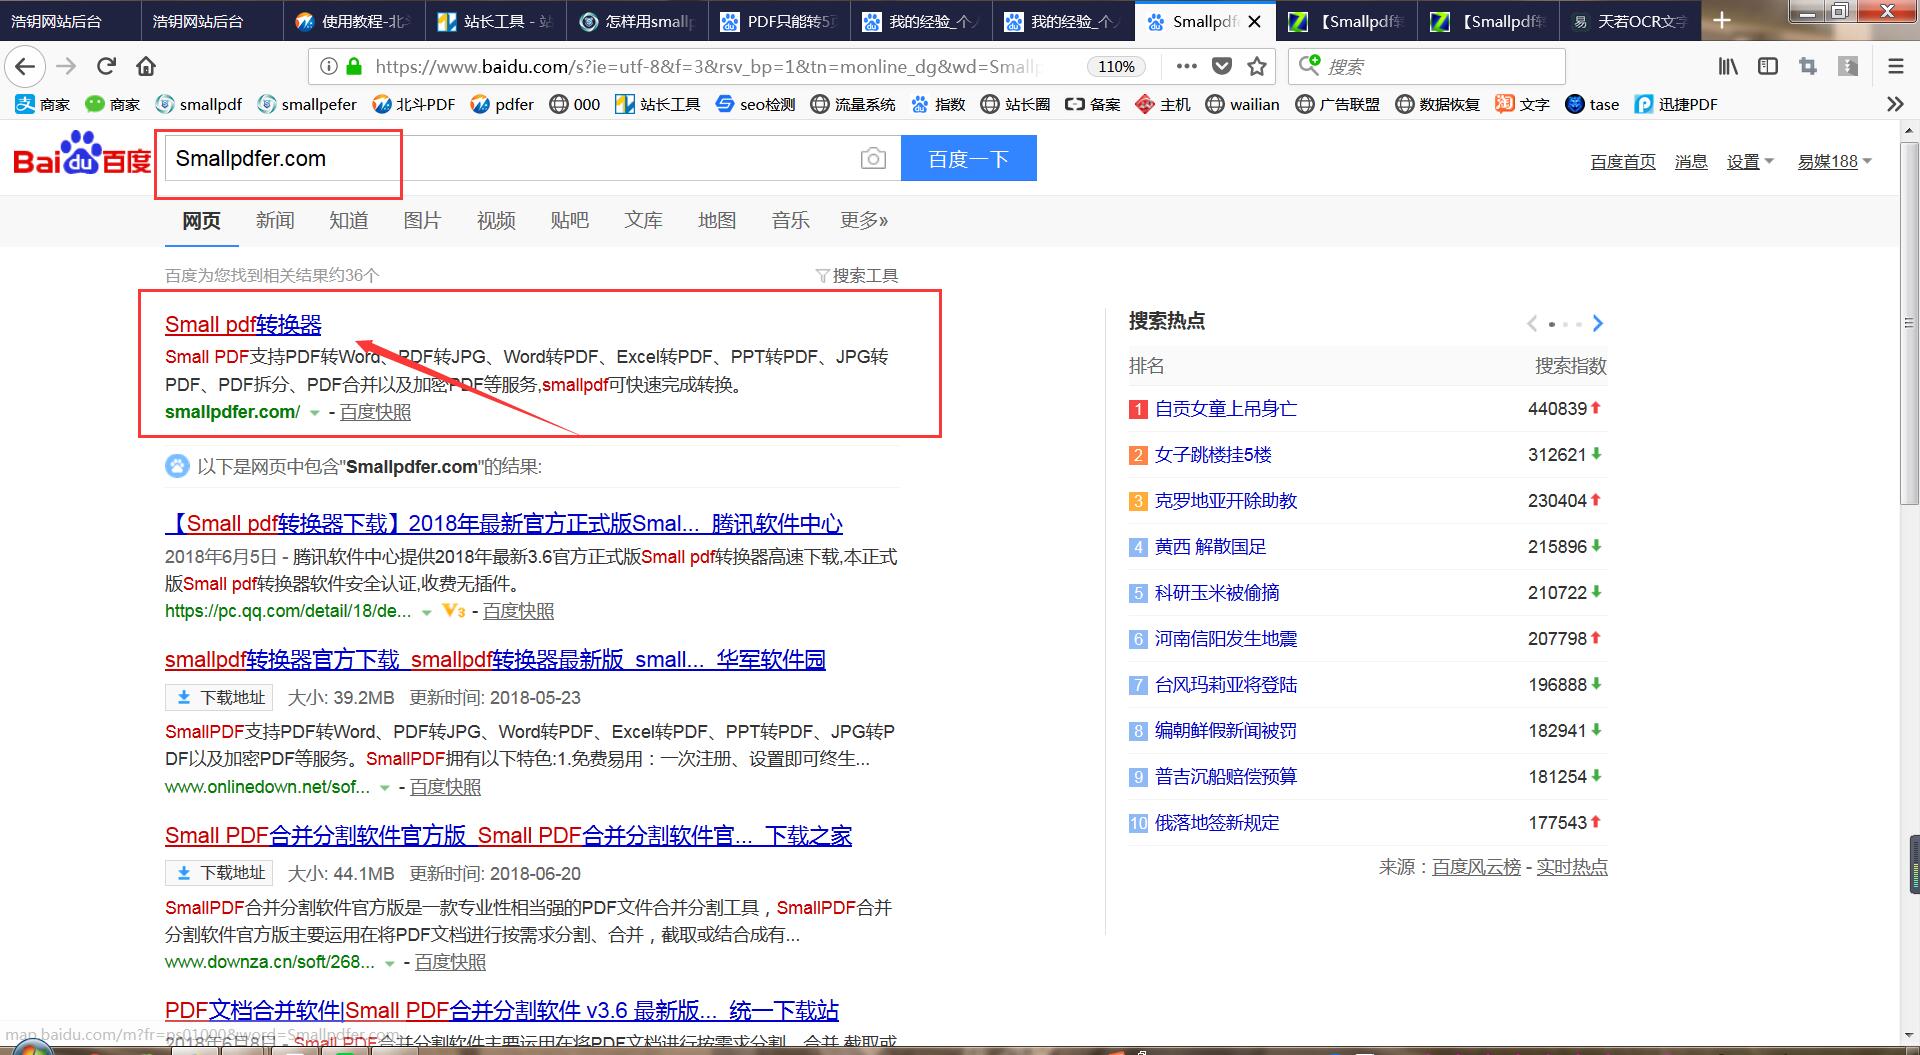Open 搜索工具 filter options
Viewport: 1920px width, 1055px height.
857,275
